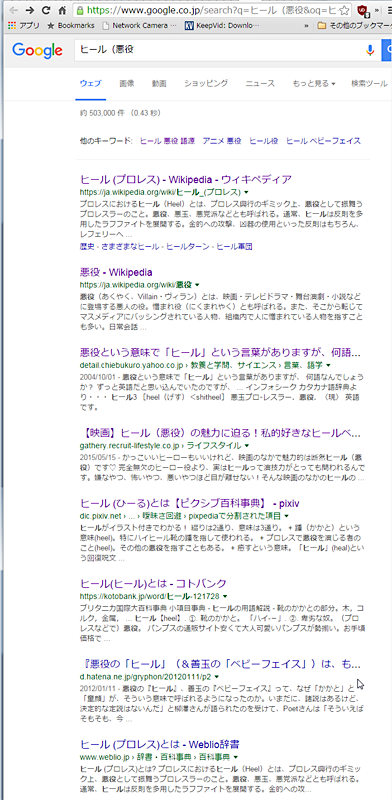Click related keyword アニメ 悪役
Image resolution: width=392 pixels, height=800 pixels.
[222, 141]
